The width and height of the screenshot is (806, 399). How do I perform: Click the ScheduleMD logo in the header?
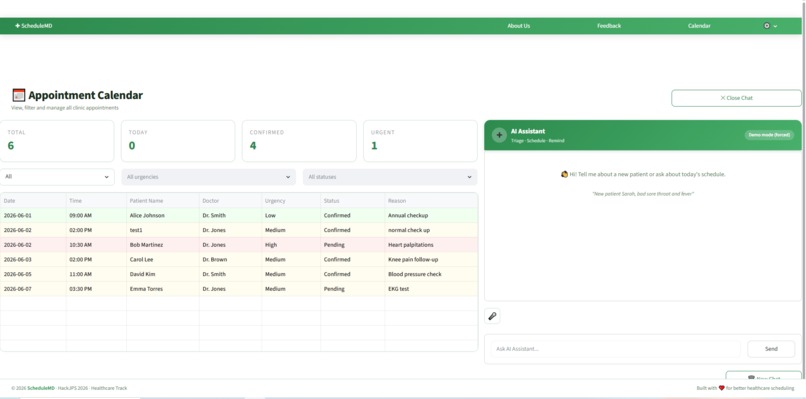(x=34, y=26)
